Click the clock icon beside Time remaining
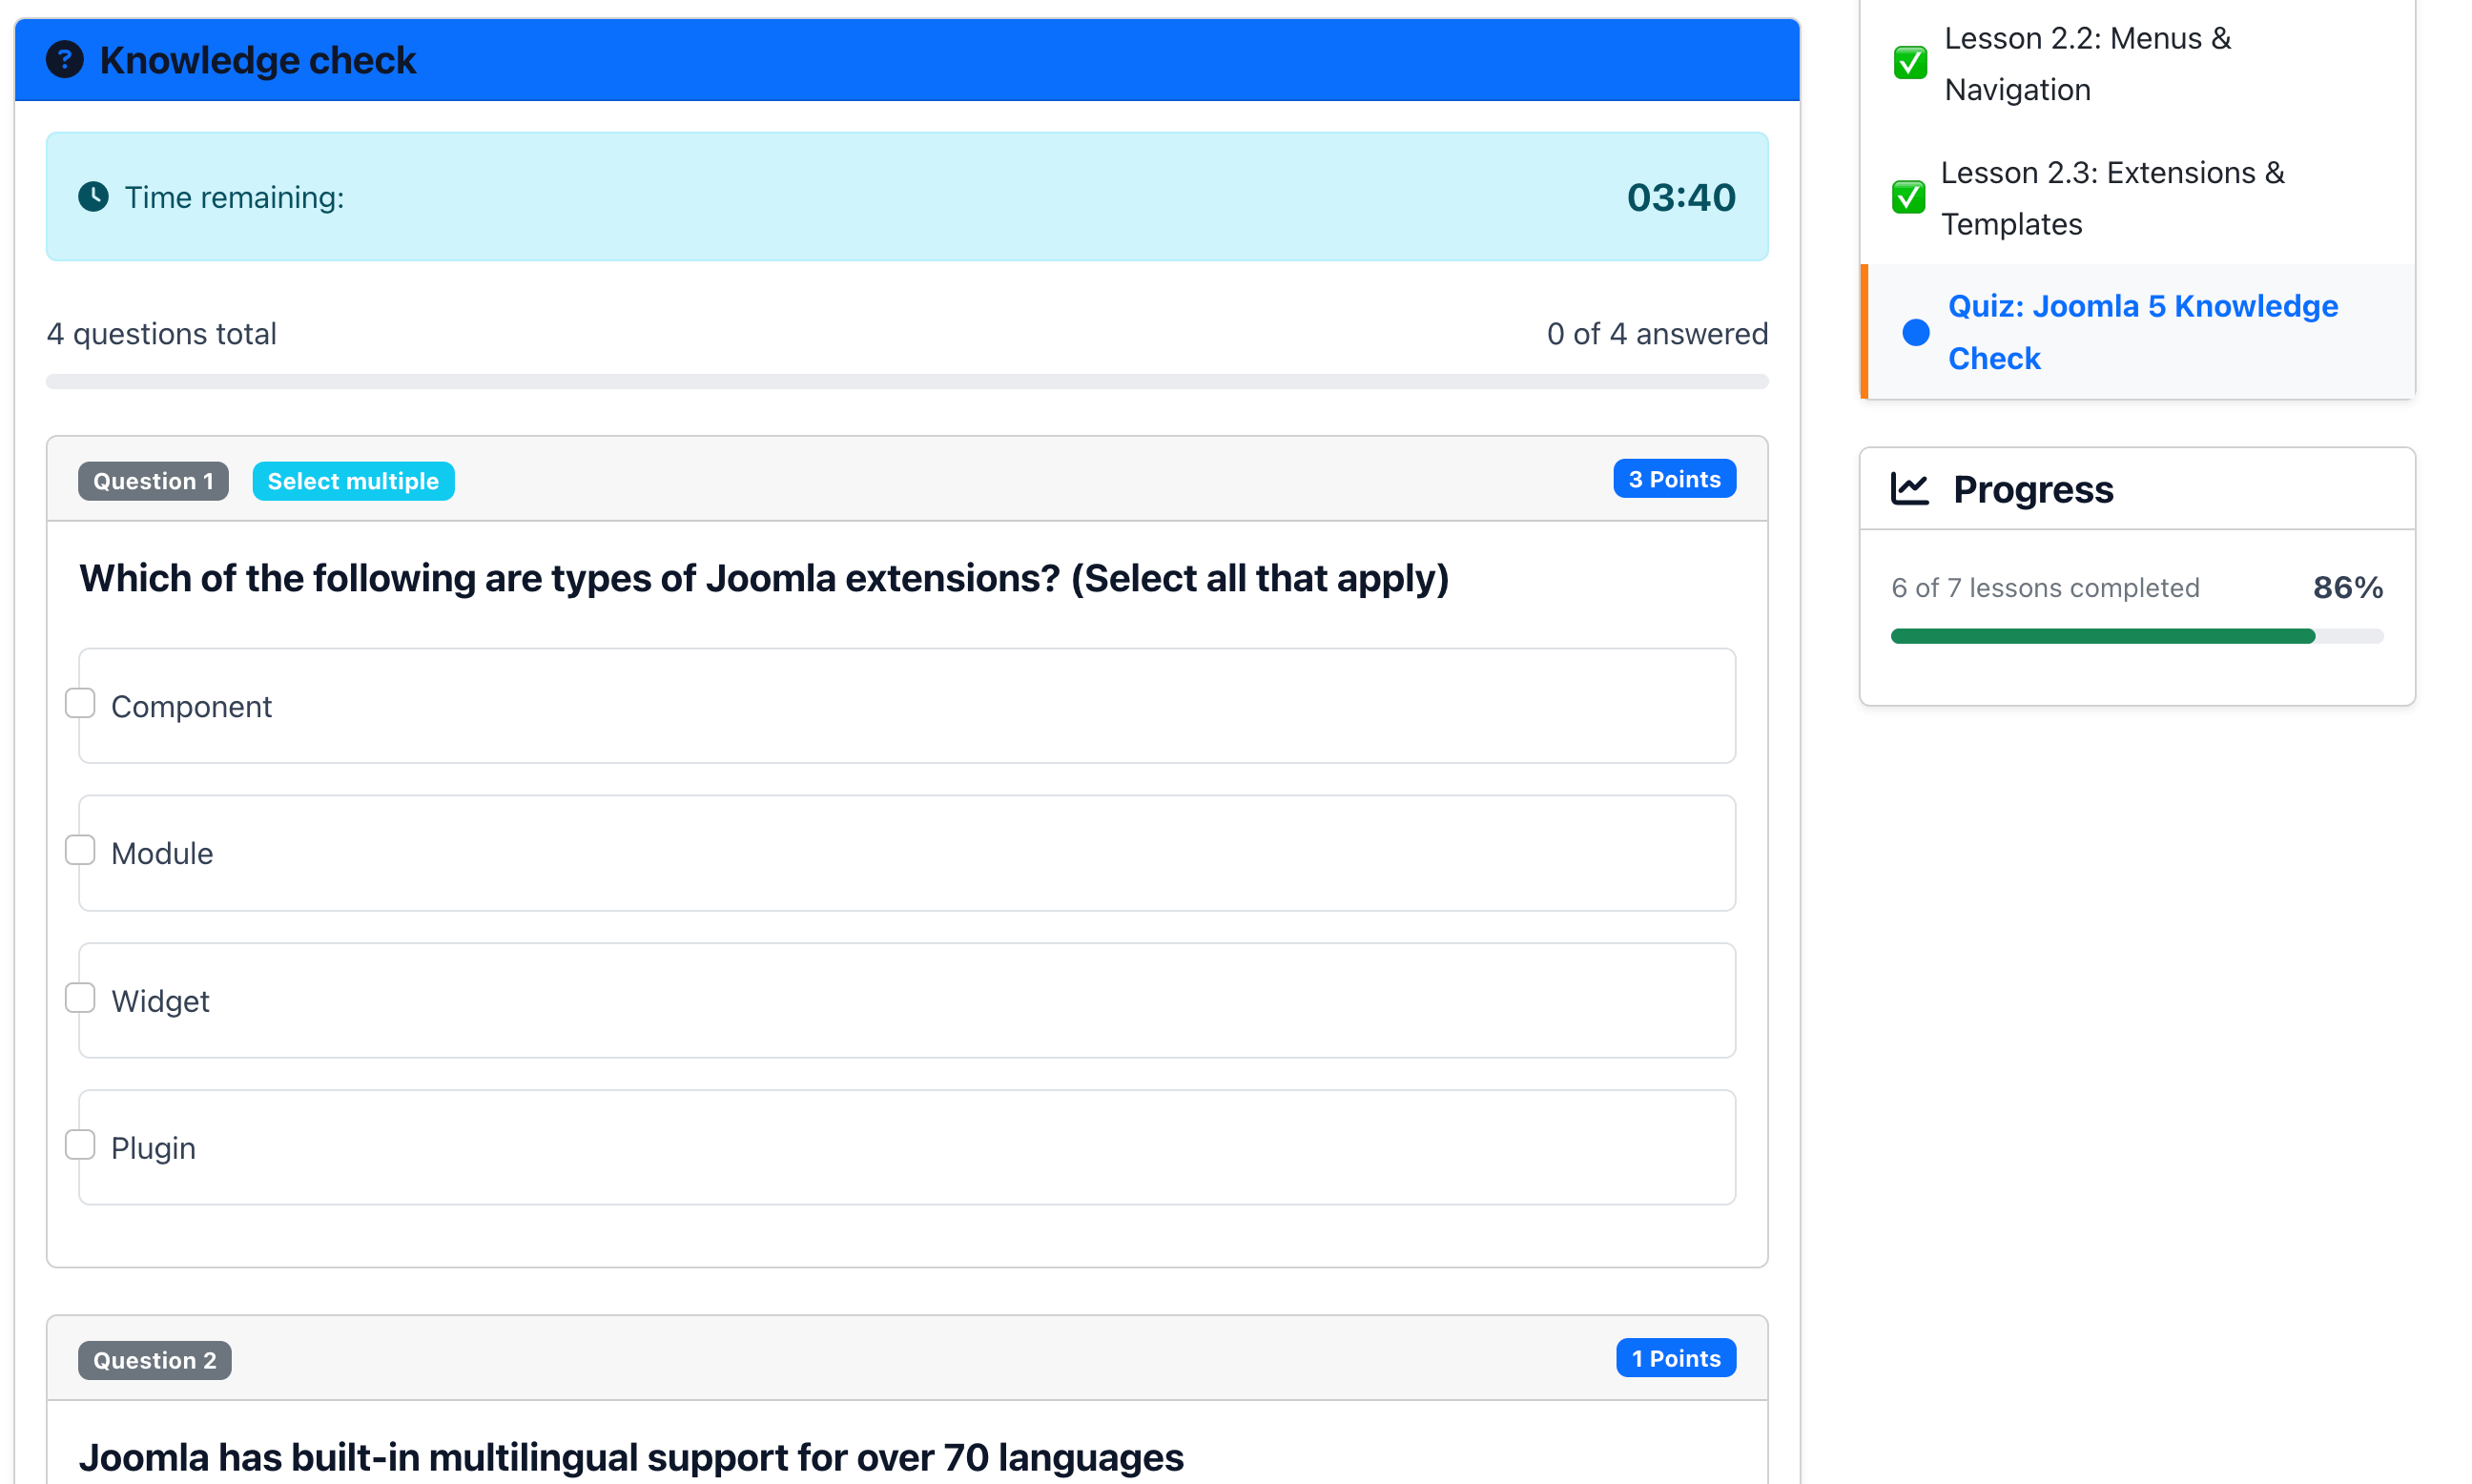 (x=93, y=197)
